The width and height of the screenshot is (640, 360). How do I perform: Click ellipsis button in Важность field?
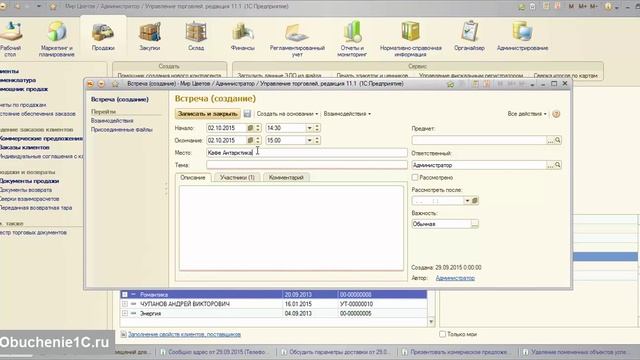point(474,224)
